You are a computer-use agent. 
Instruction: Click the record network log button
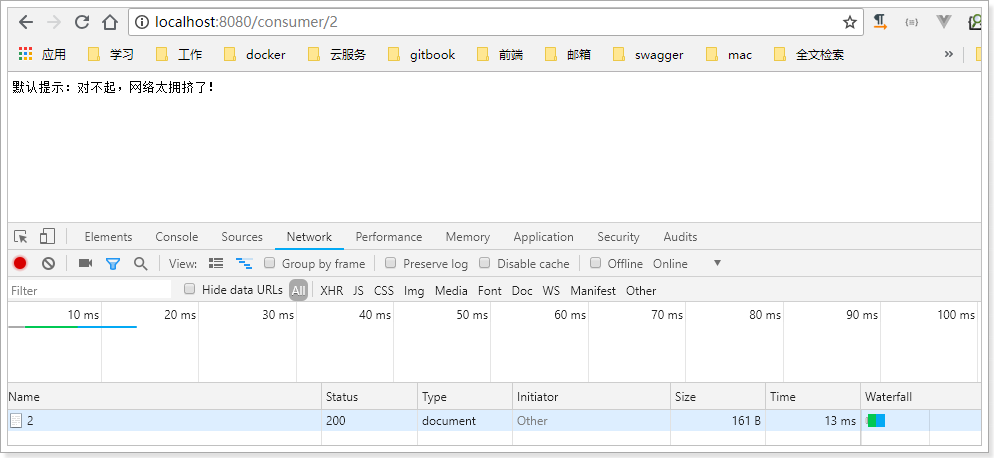click(20, 263)
